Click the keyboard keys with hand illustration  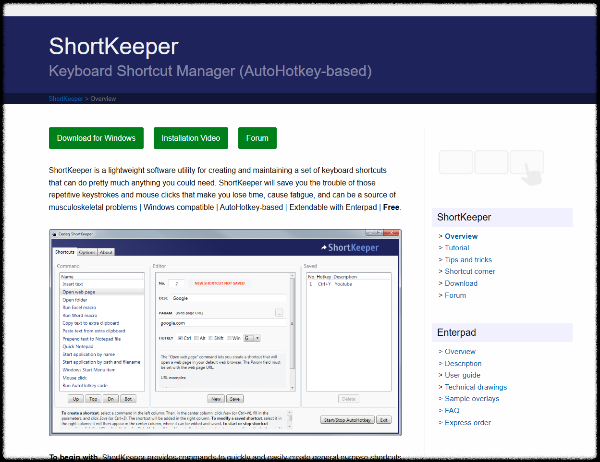tap(491, 168)
